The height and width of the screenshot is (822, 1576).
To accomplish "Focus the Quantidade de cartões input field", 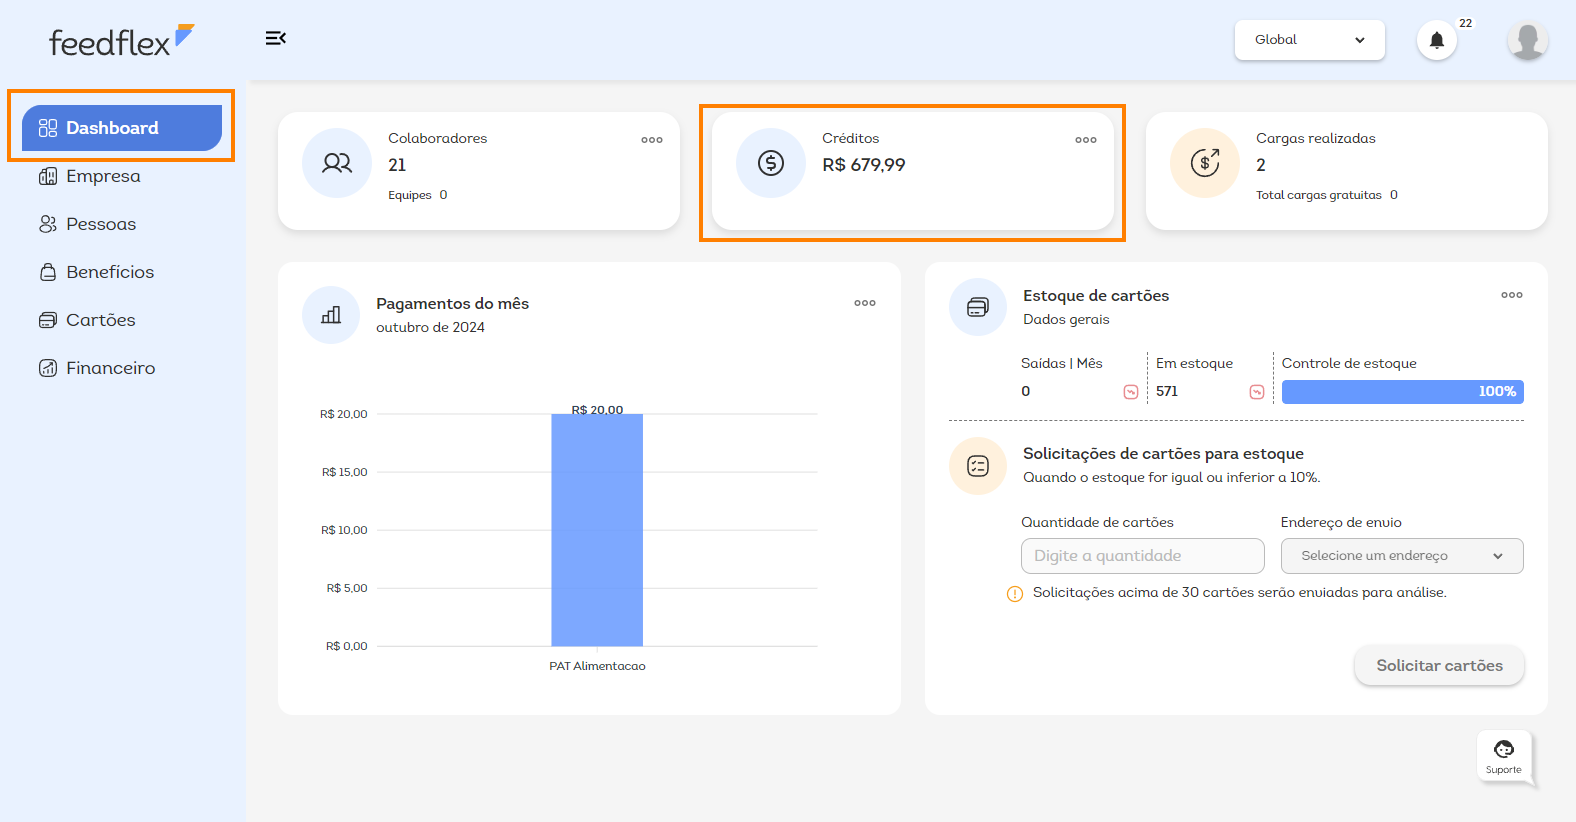I will pos(1142,556).
